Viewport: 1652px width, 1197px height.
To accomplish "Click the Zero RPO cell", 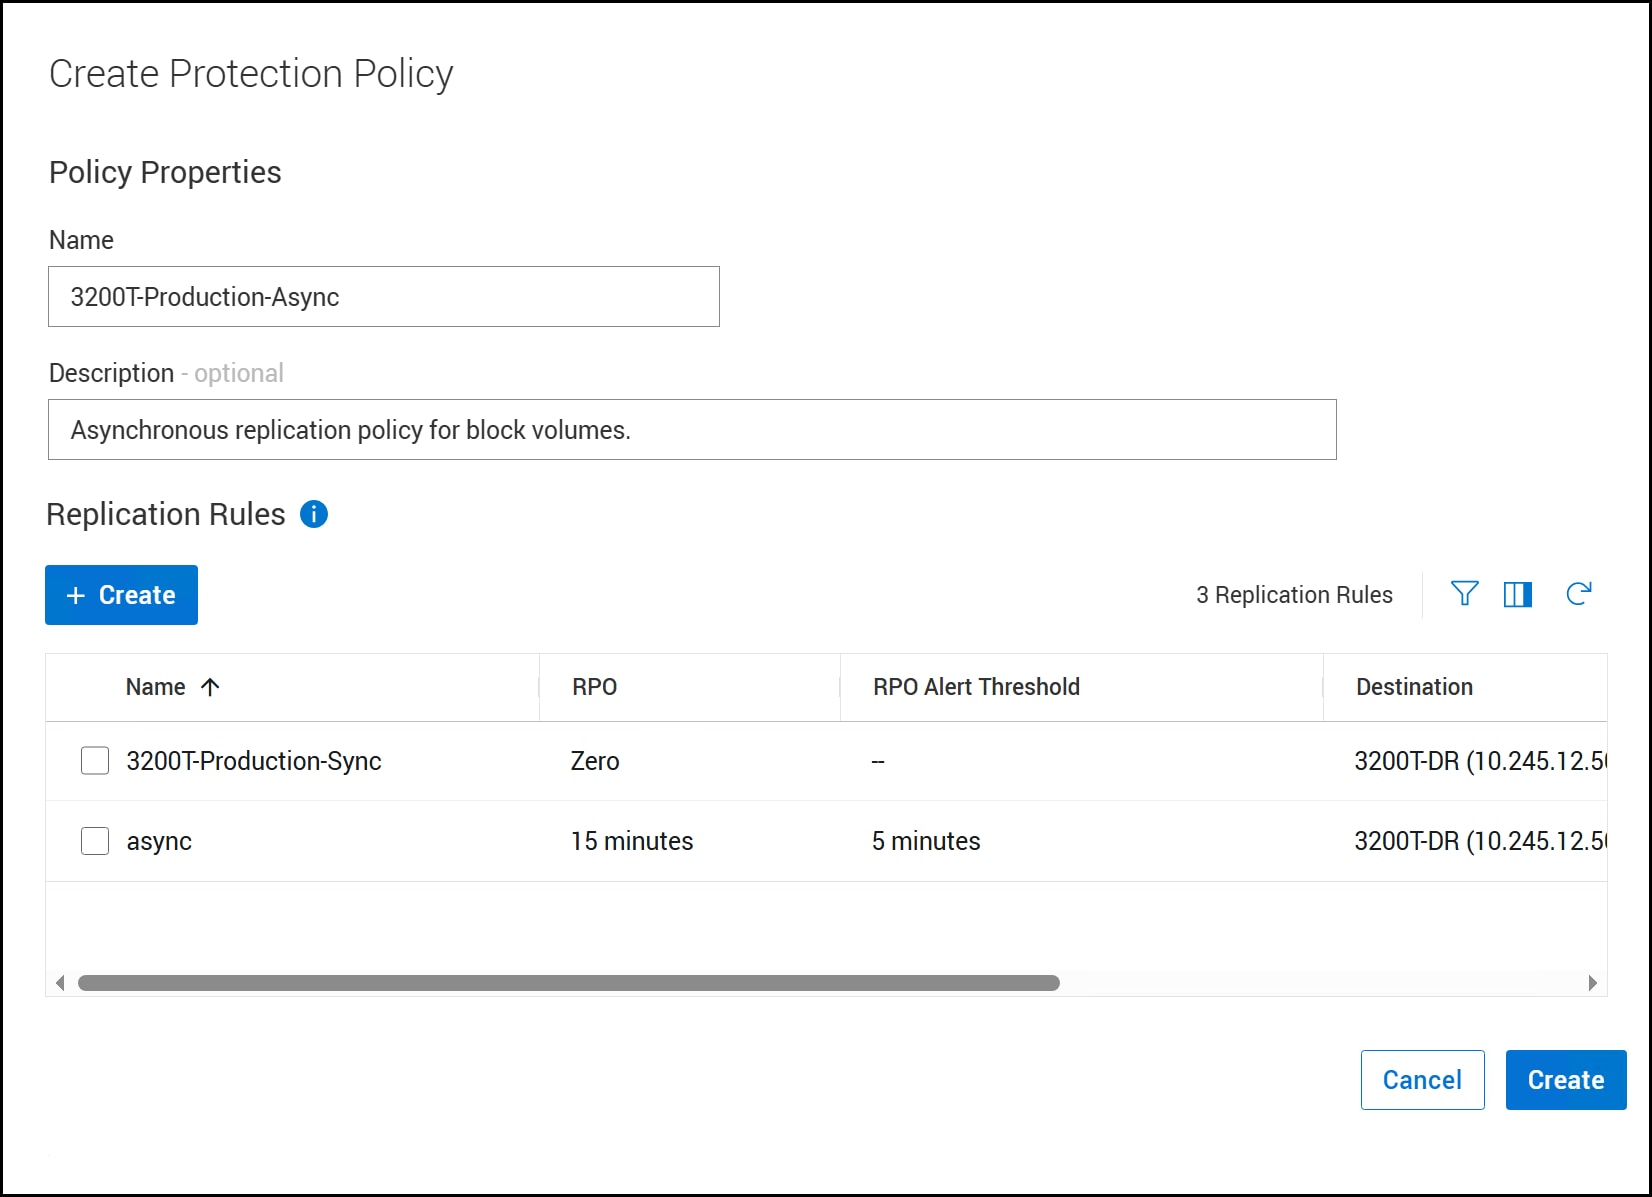I will (595, 761).
